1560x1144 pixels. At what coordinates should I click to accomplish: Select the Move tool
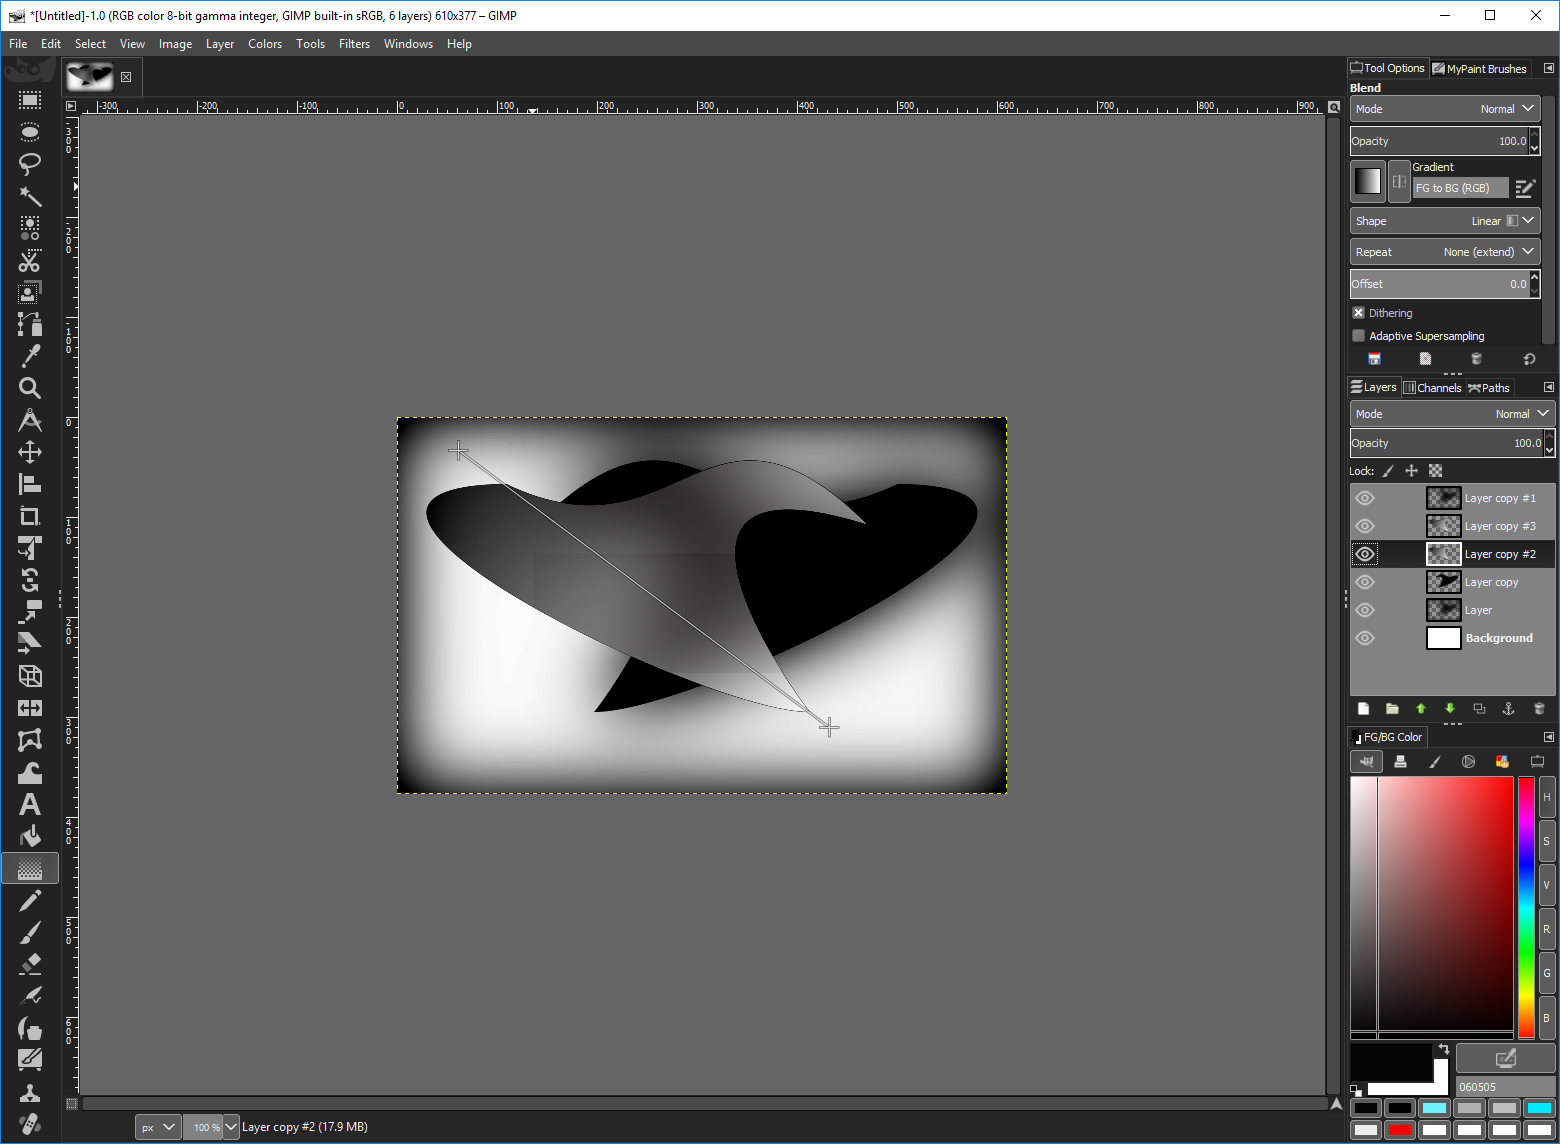30,452
